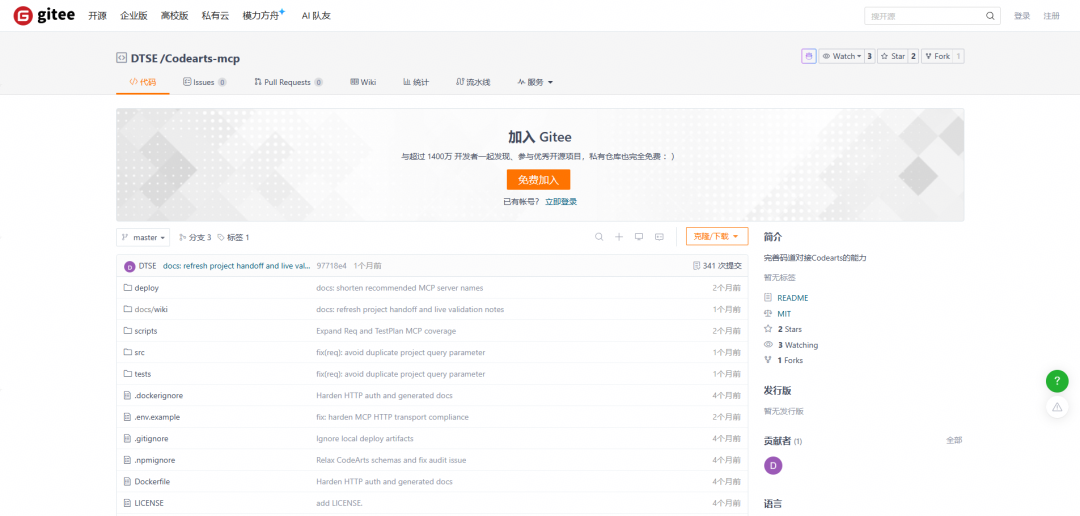This screenshot has height=516, width=1080.
Task: Click the MIT license scale icon
Action: click(768, 313)
